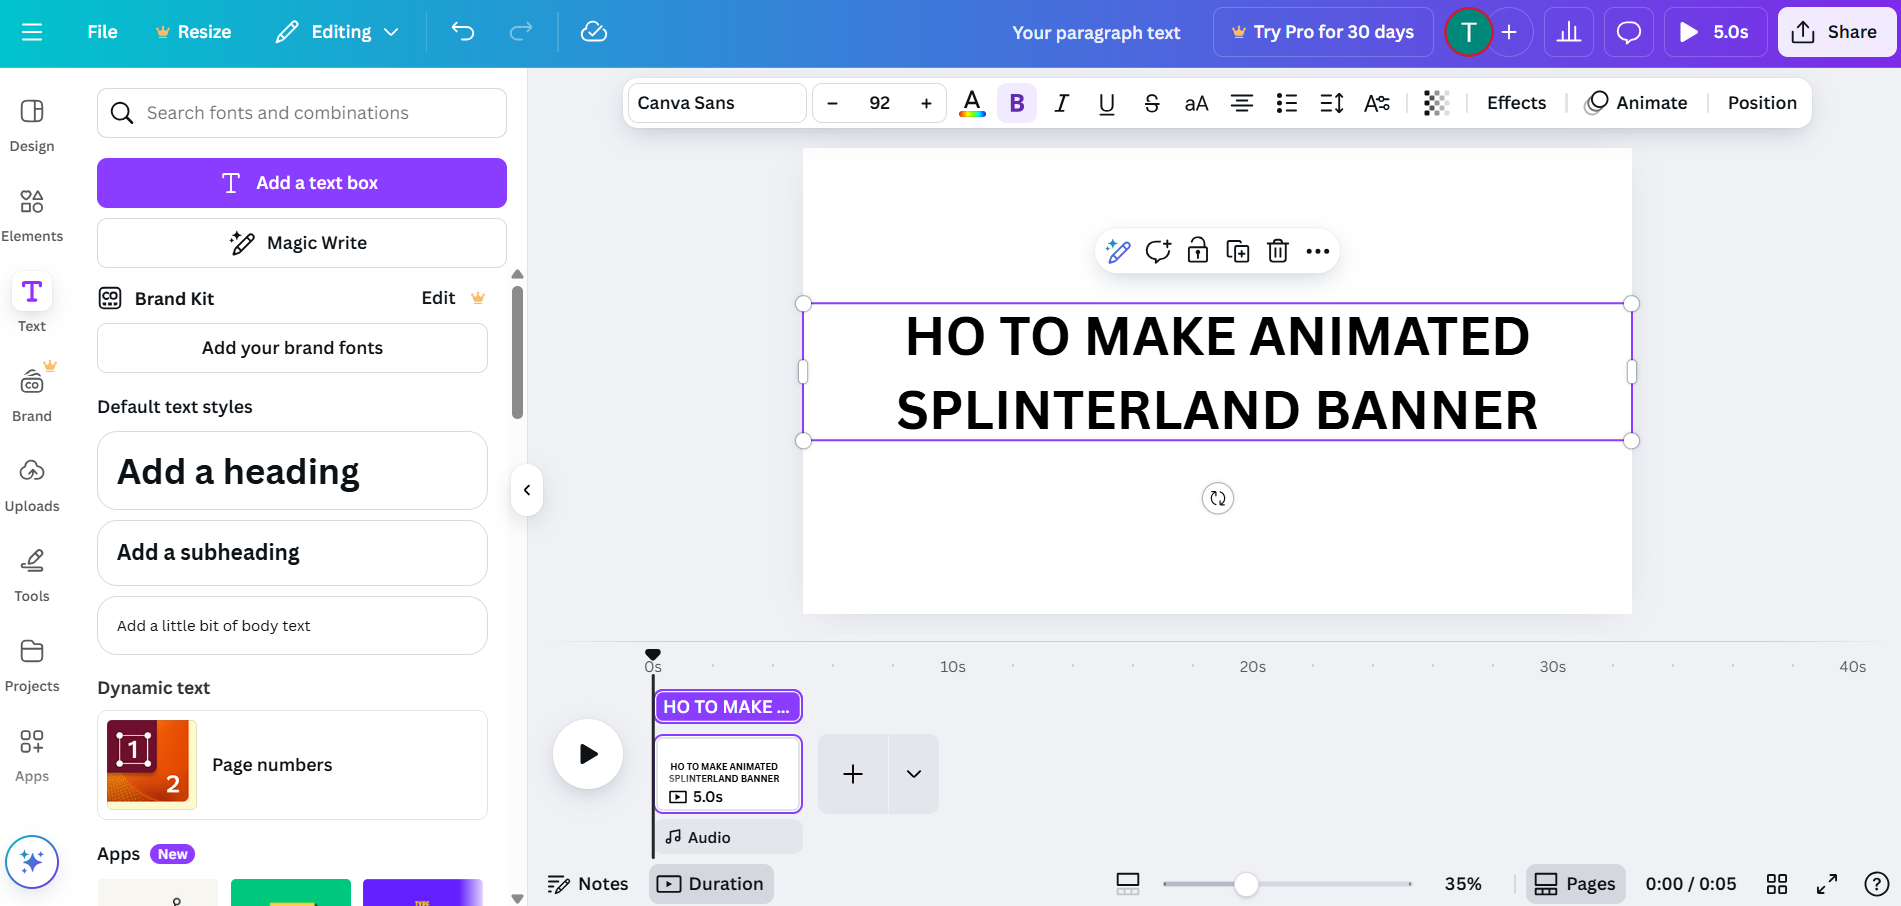Open the Design sidebar tab
The width and height of the screenshot is (1901, 906).
32,125
